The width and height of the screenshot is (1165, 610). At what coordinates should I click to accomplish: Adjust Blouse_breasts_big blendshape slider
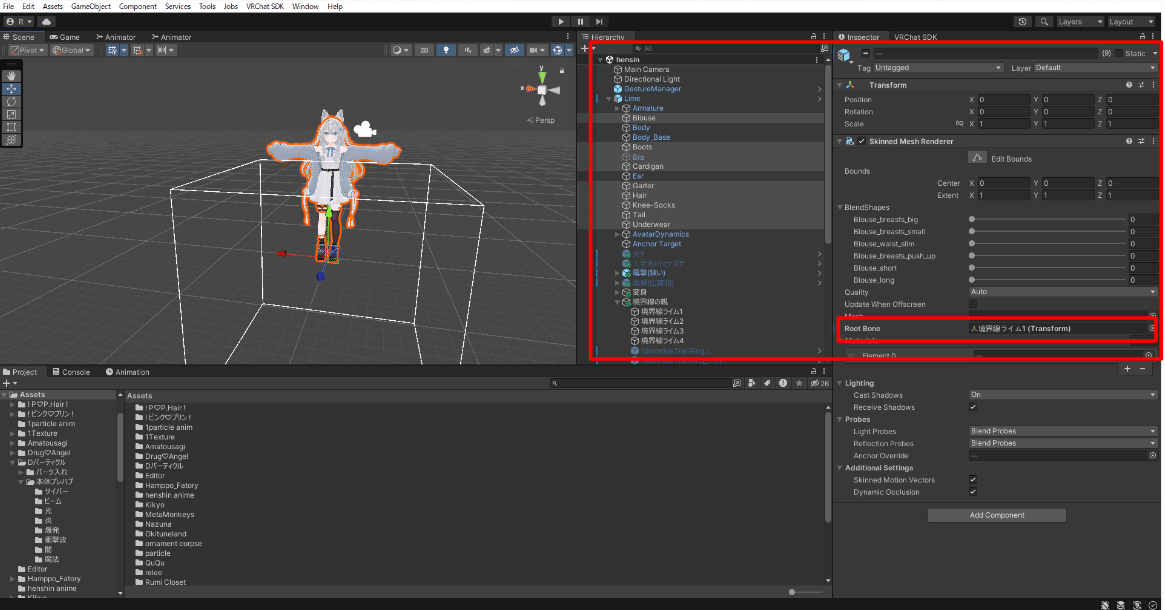(x=1048, y=219)
